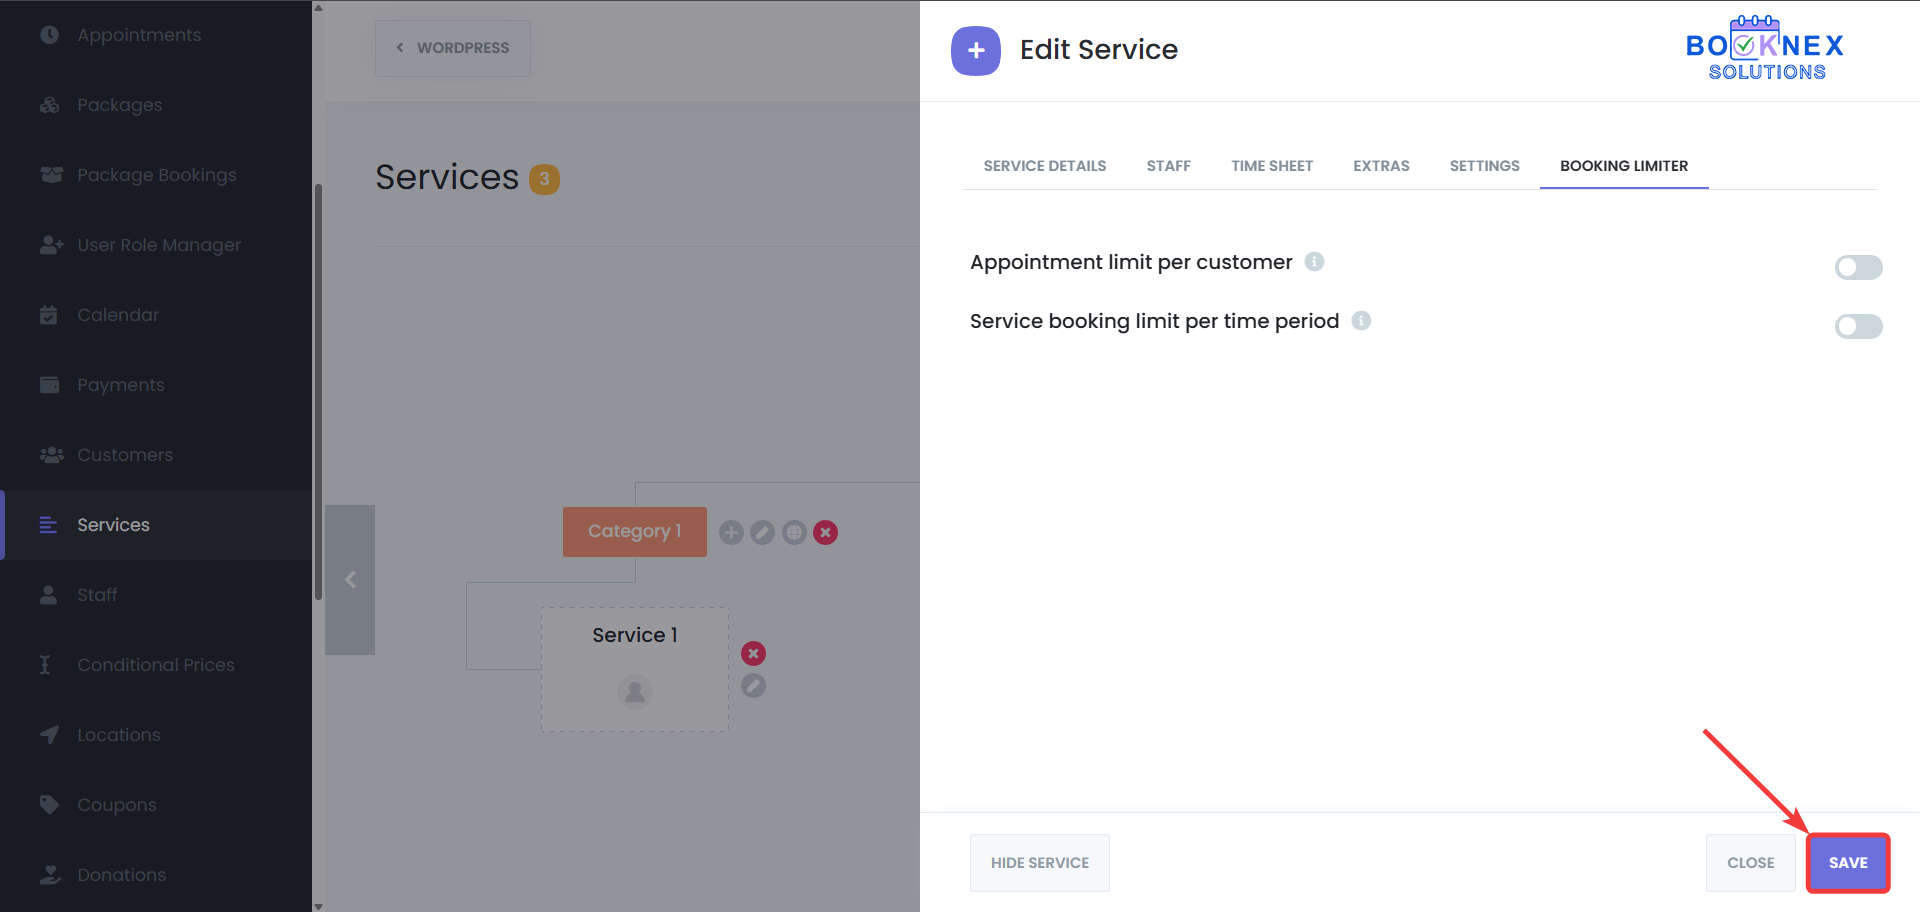Image resolution: width=1920 pixels, height=912 pixels.
Task: Select the pencil edit icon on Category 1
Action: coord(762,532)
